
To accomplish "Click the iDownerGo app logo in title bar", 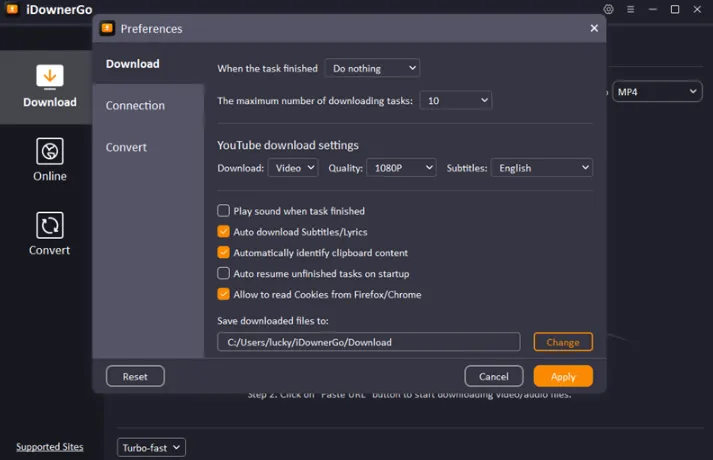I will pyautogui.click(x=12, y=9).
